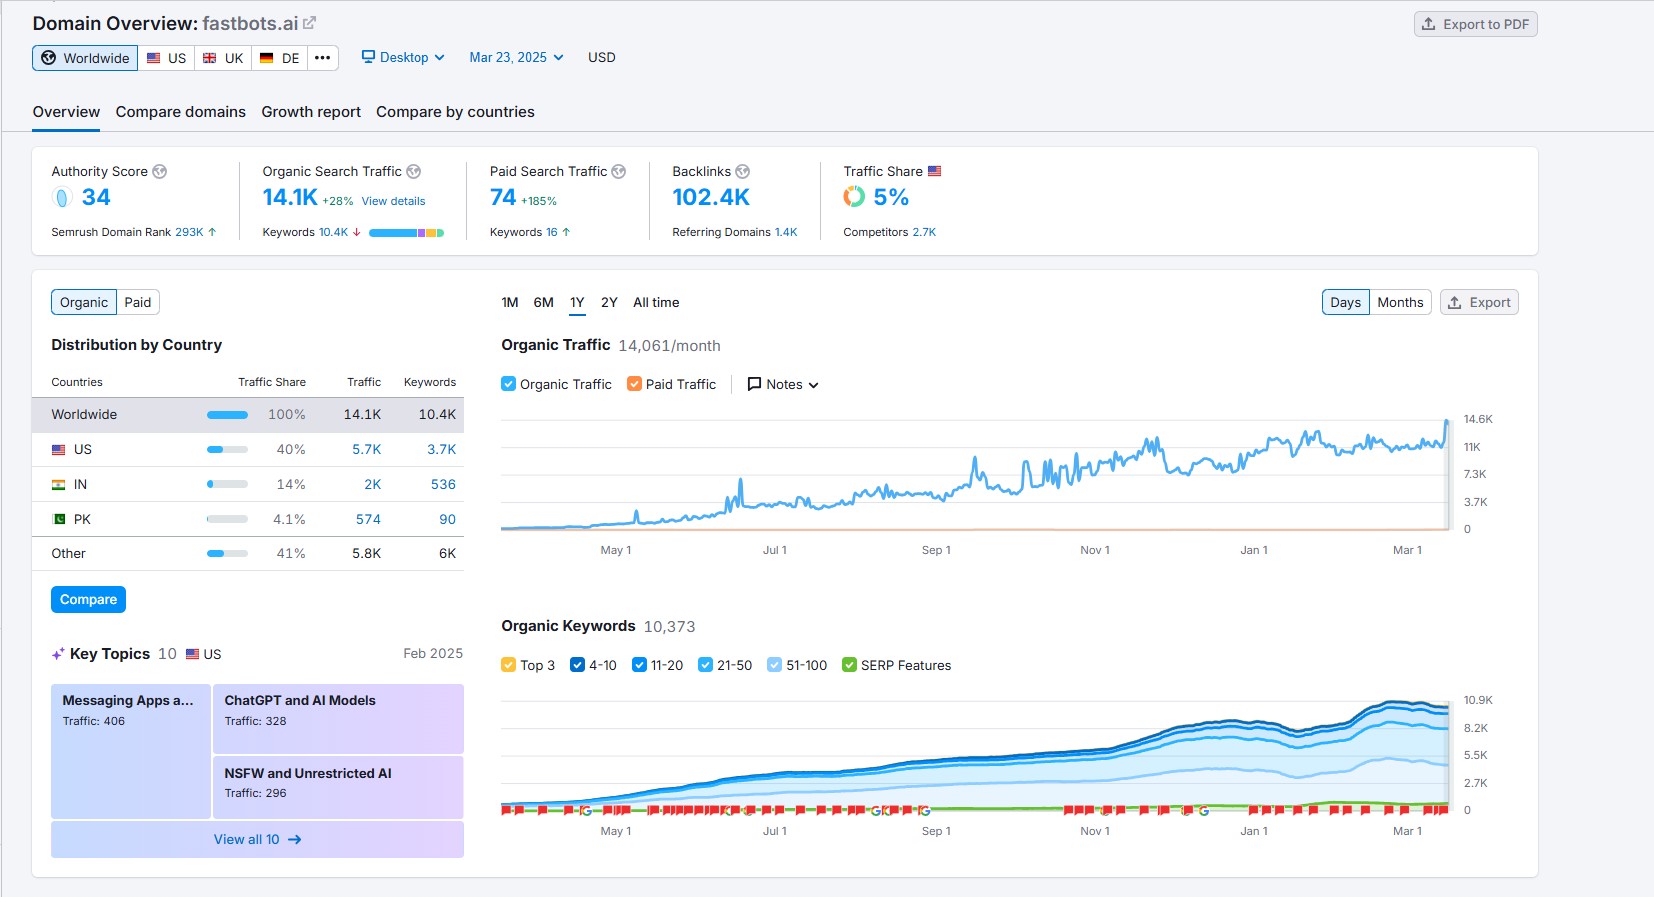Click the UK flag icon in database selector

point(210,58)
